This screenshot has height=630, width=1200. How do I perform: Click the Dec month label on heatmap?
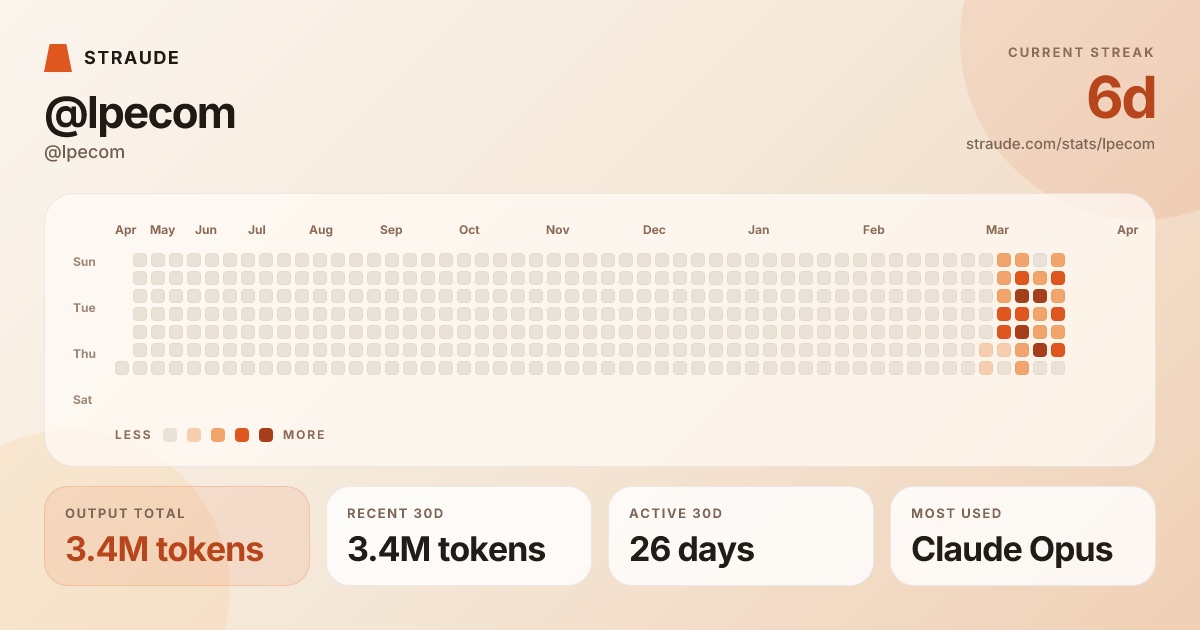coord(654,230)
